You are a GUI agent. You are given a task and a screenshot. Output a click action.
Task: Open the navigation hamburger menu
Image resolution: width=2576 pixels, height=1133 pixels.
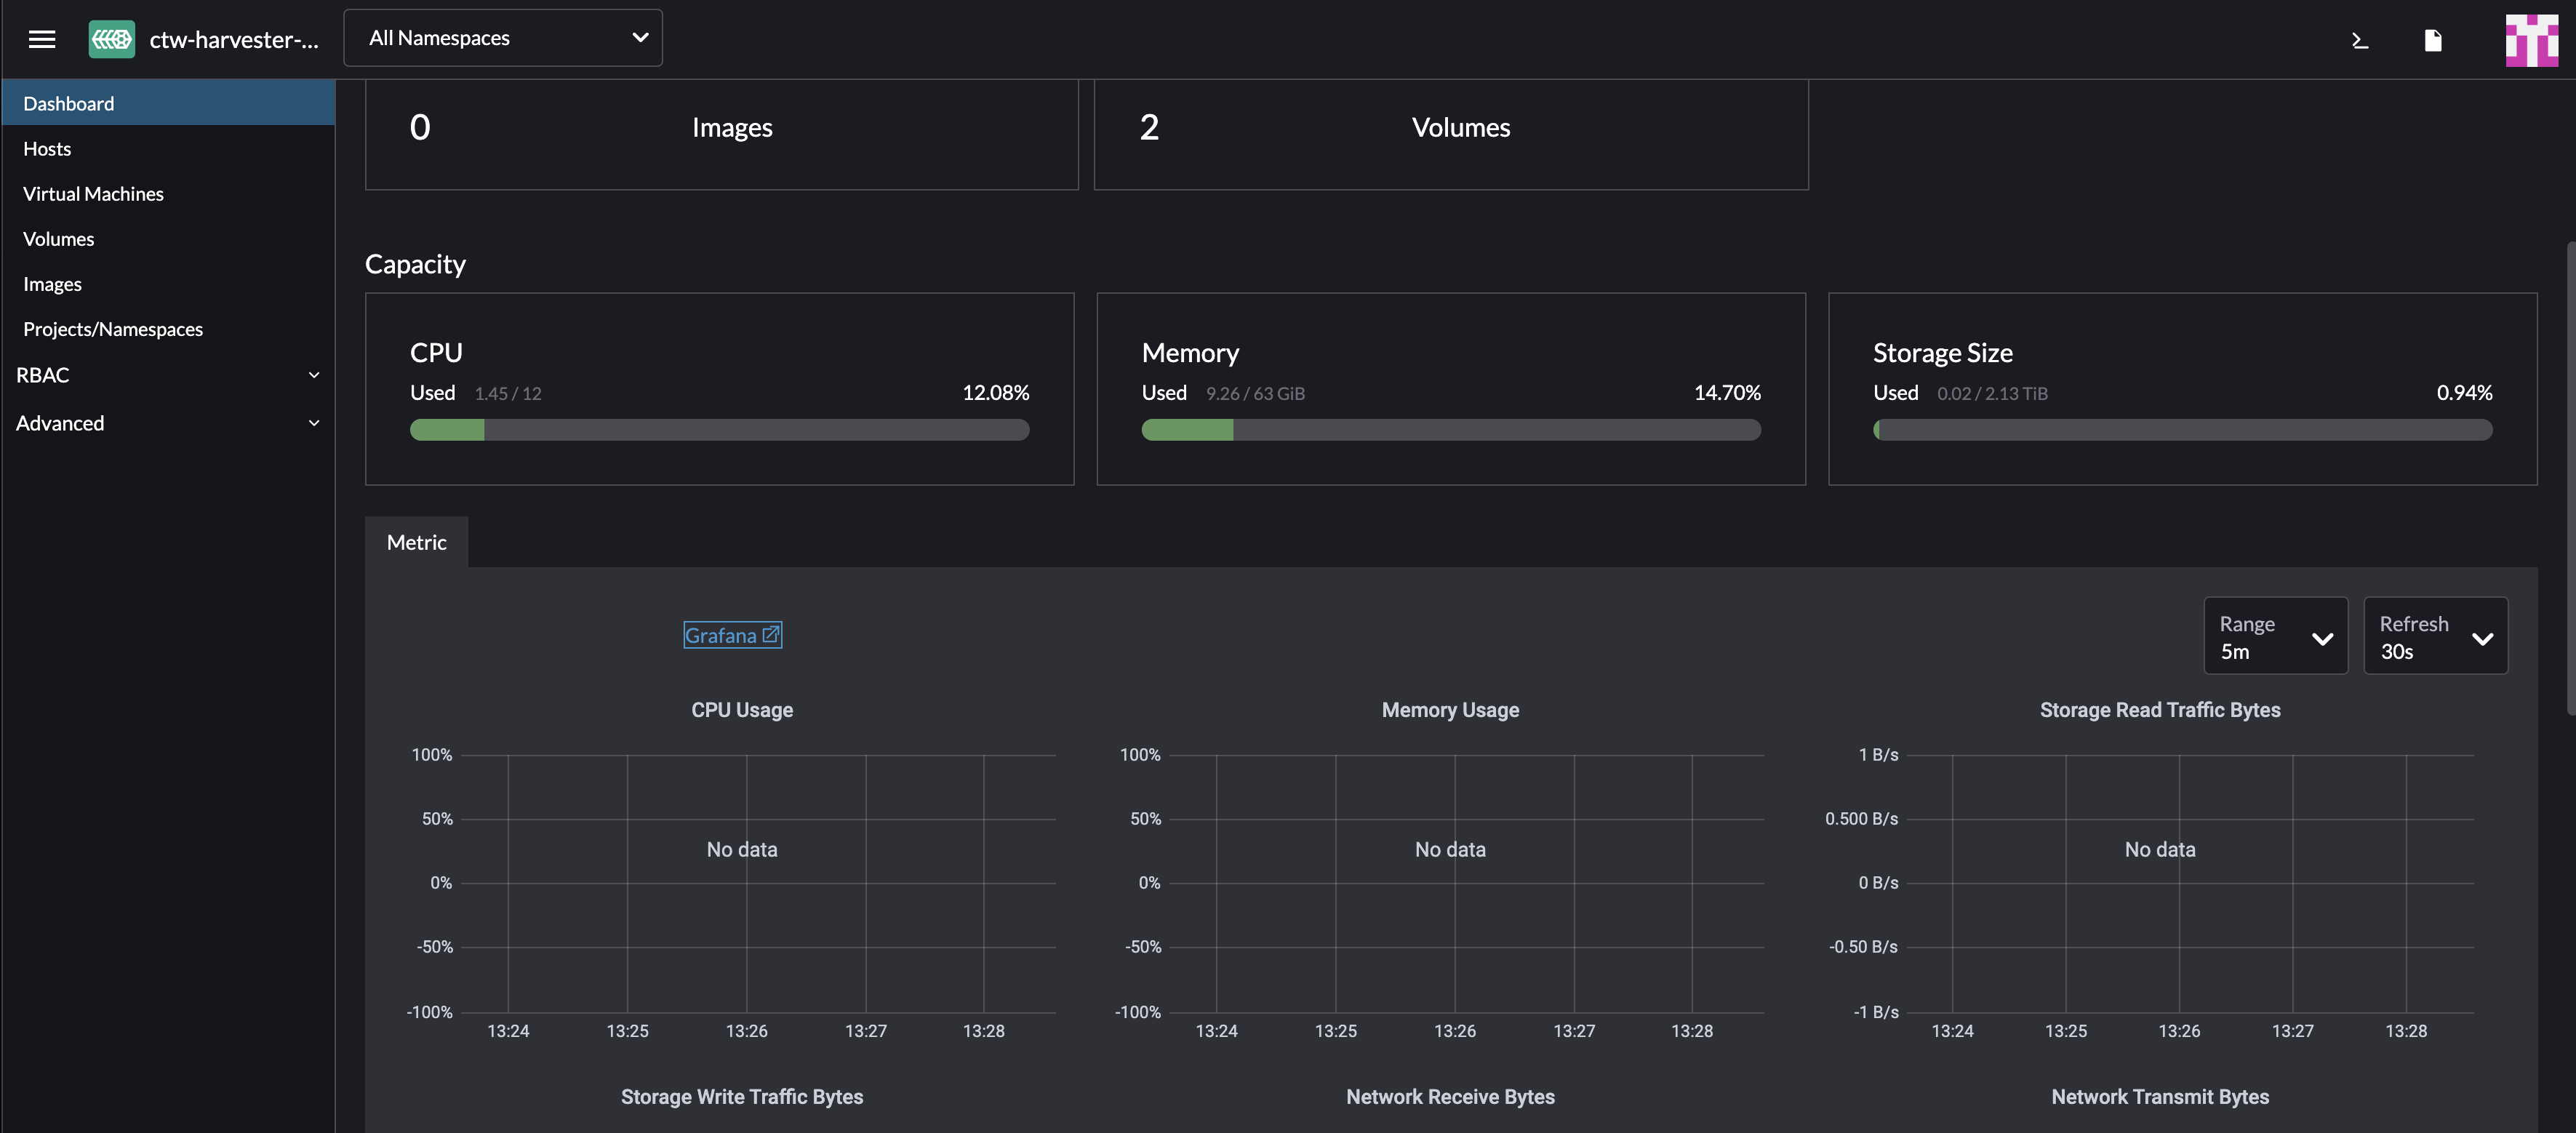tap(42, 39)
